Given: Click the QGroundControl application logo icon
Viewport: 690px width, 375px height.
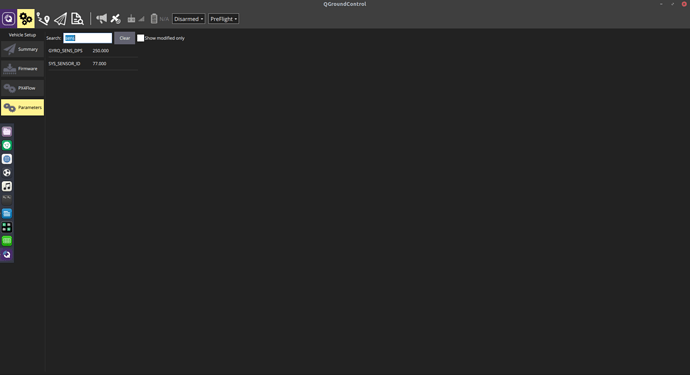Looking at the screenshot, I should coord(8,19).
